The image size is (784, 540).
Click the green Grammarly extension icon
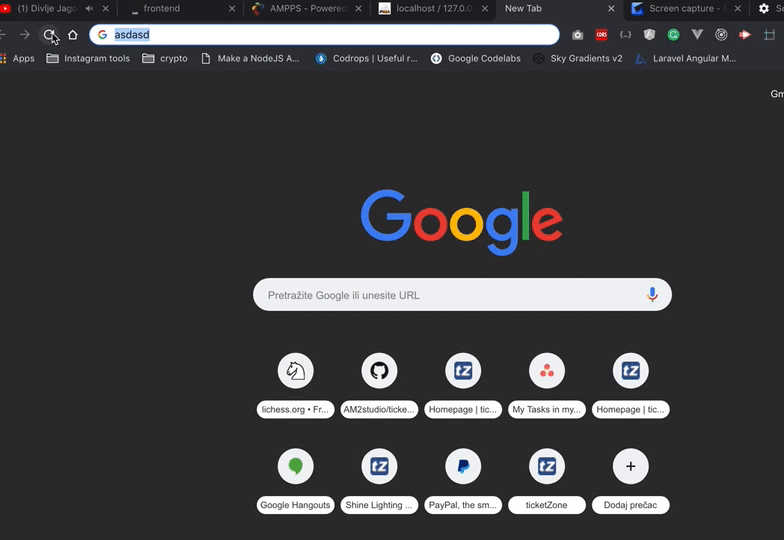[x=674, y=34]
